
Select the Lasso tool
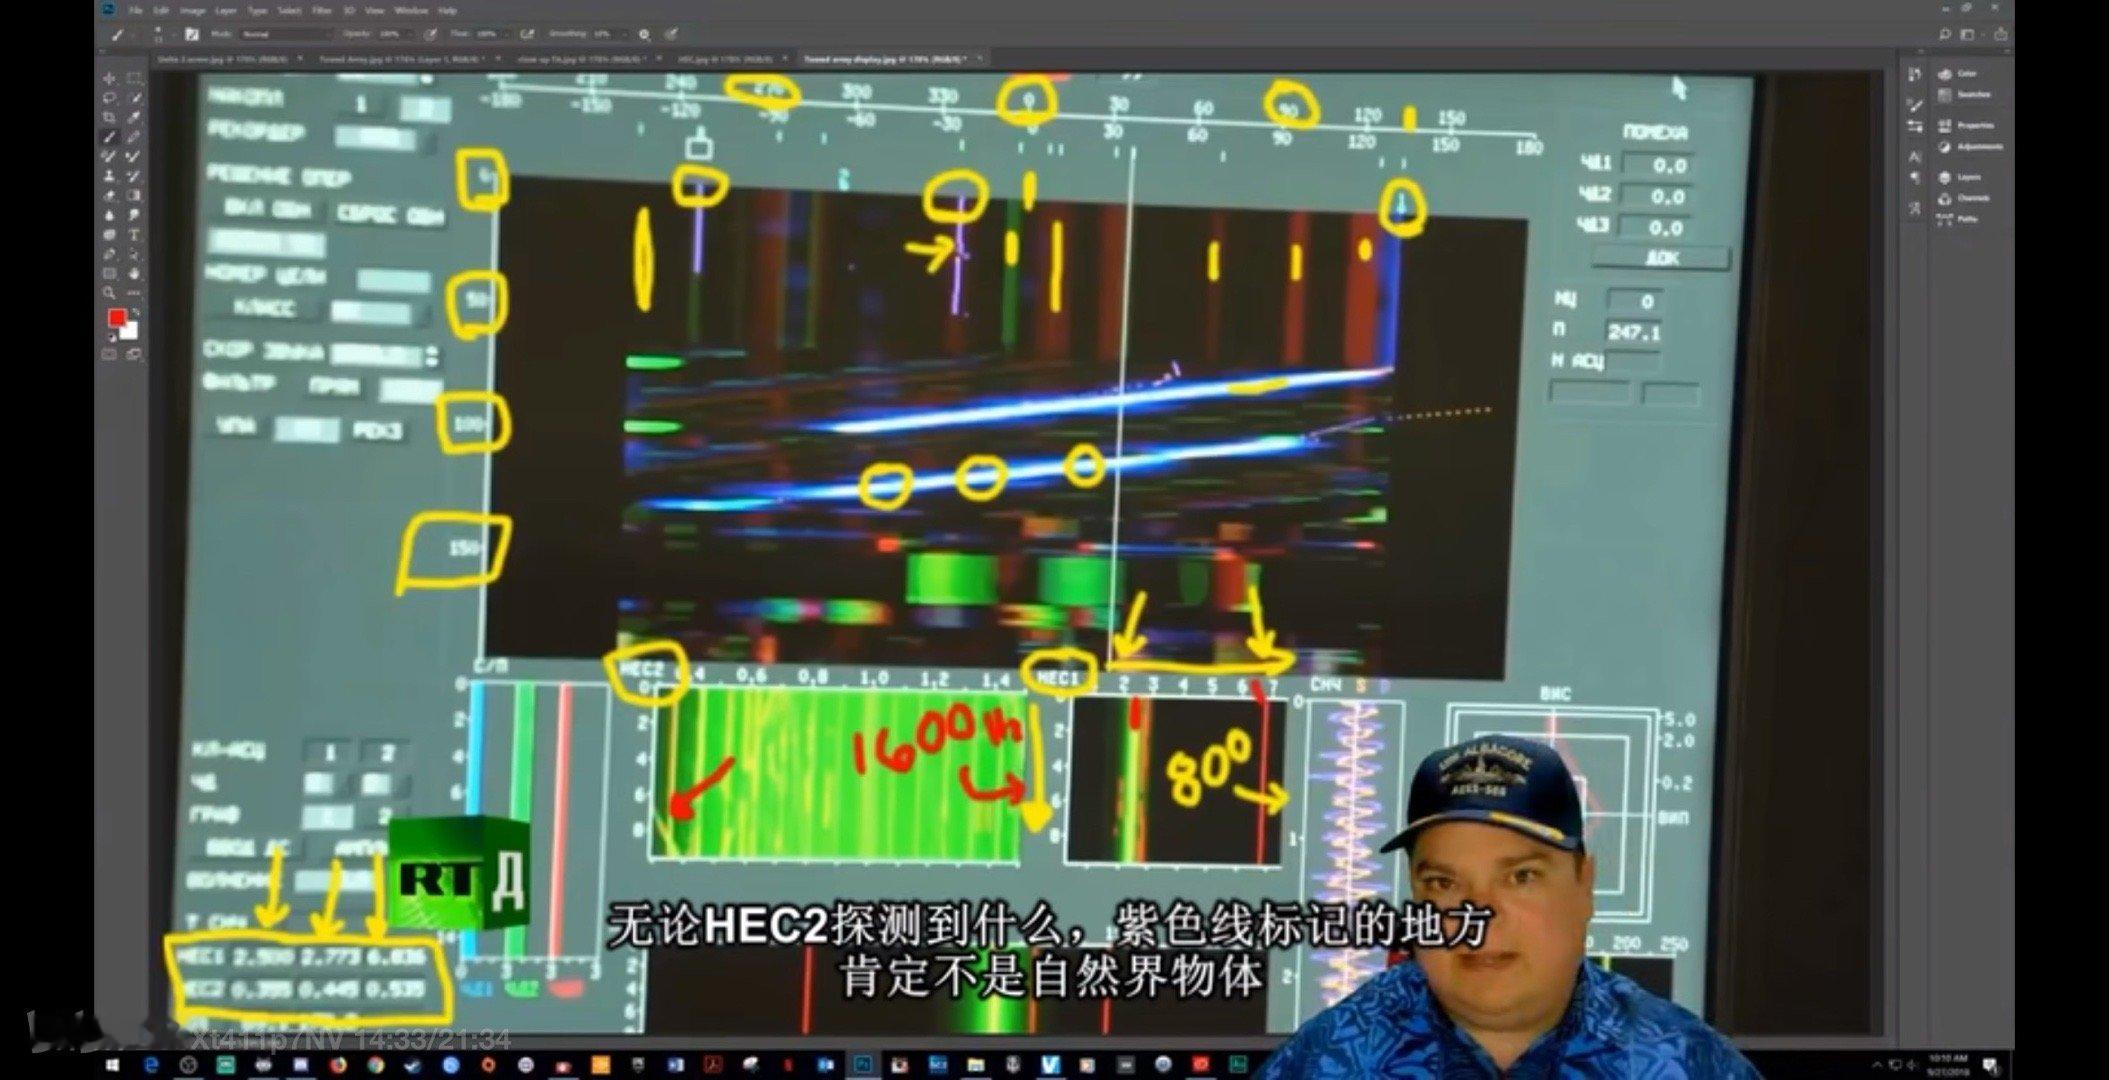click(109, 97)
